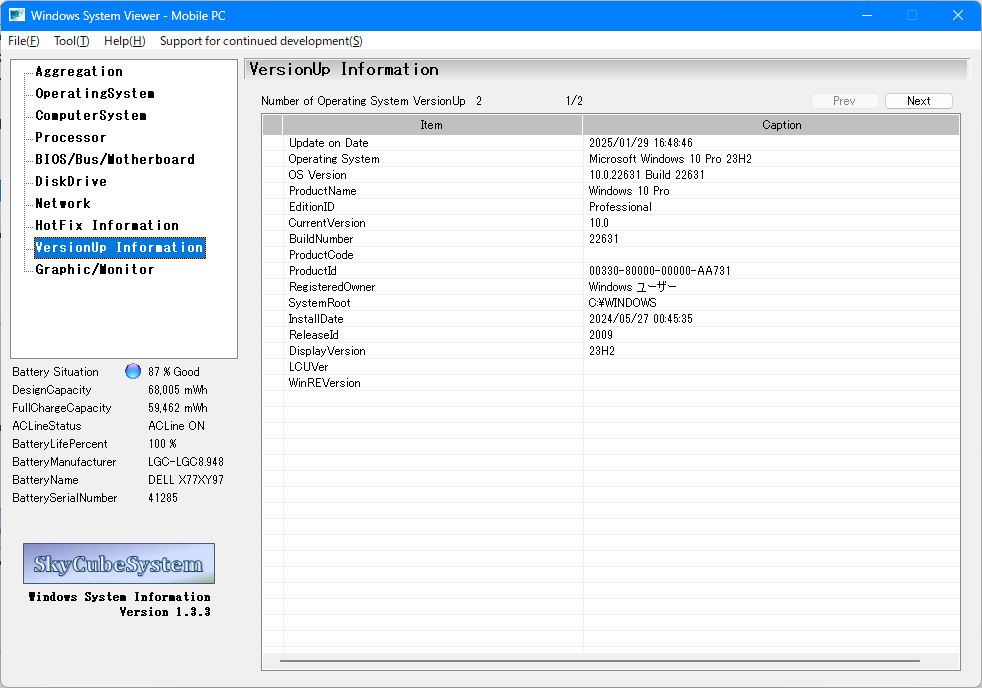Open the ComputerSystem tree entry
This screenshot has width=982, height=688.
click(91, 115)
